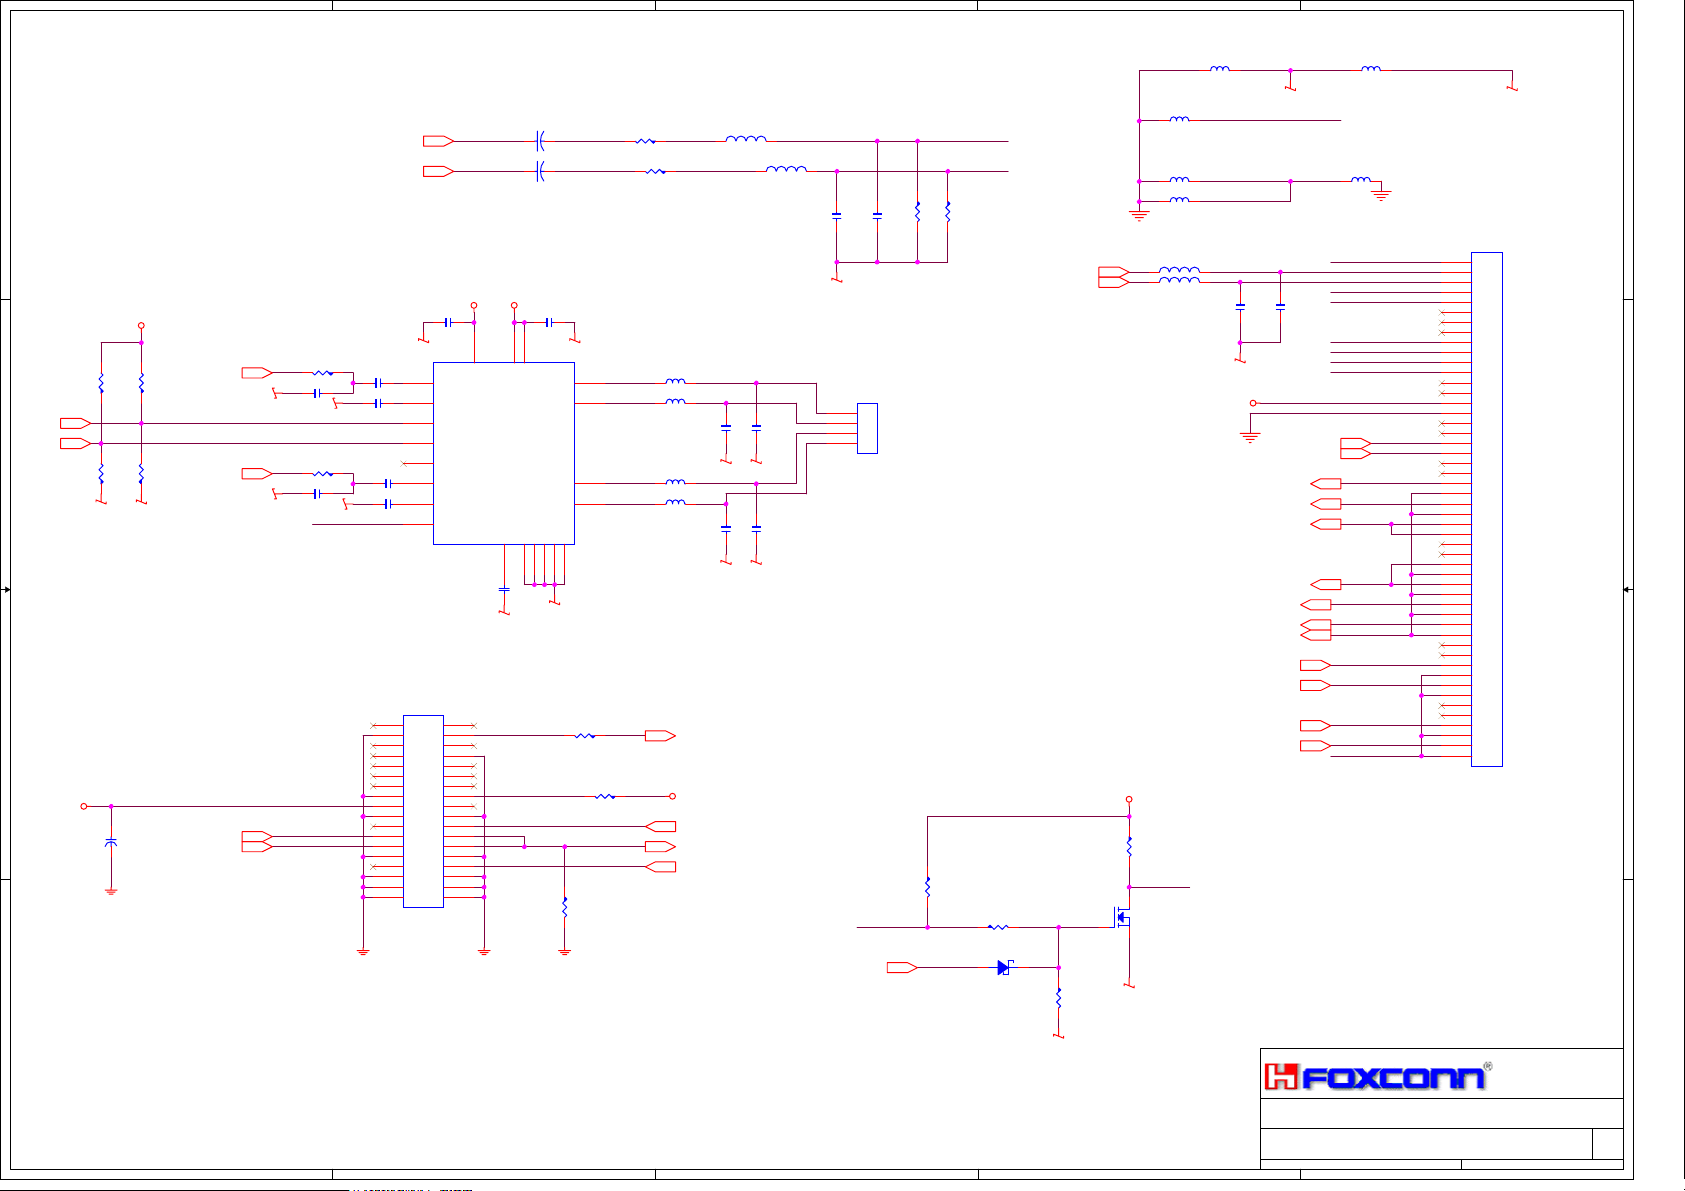
Task: Select the blue Schottky diode symbol
Action: pyautogui.click(x=1004, y=967)
